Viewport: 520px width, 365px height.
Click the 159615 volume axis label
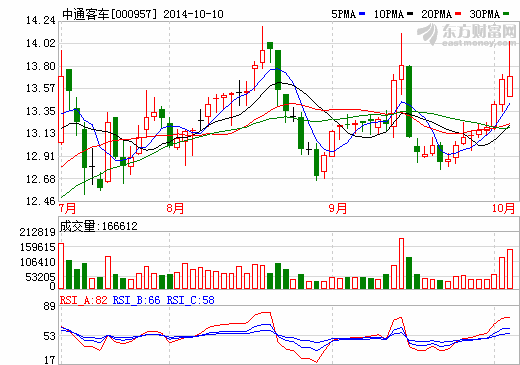click(x=38, y=247)
